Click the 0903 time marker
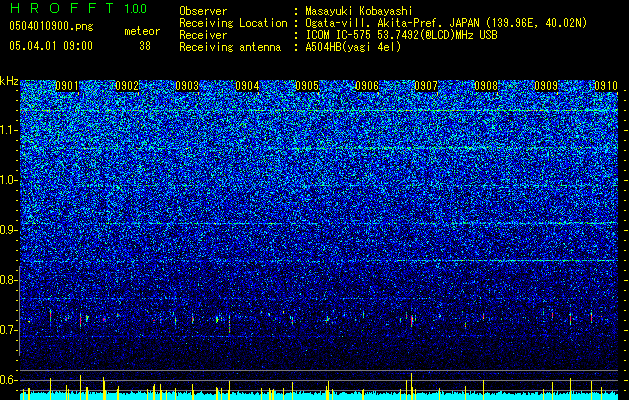 (x=187, y=86)
